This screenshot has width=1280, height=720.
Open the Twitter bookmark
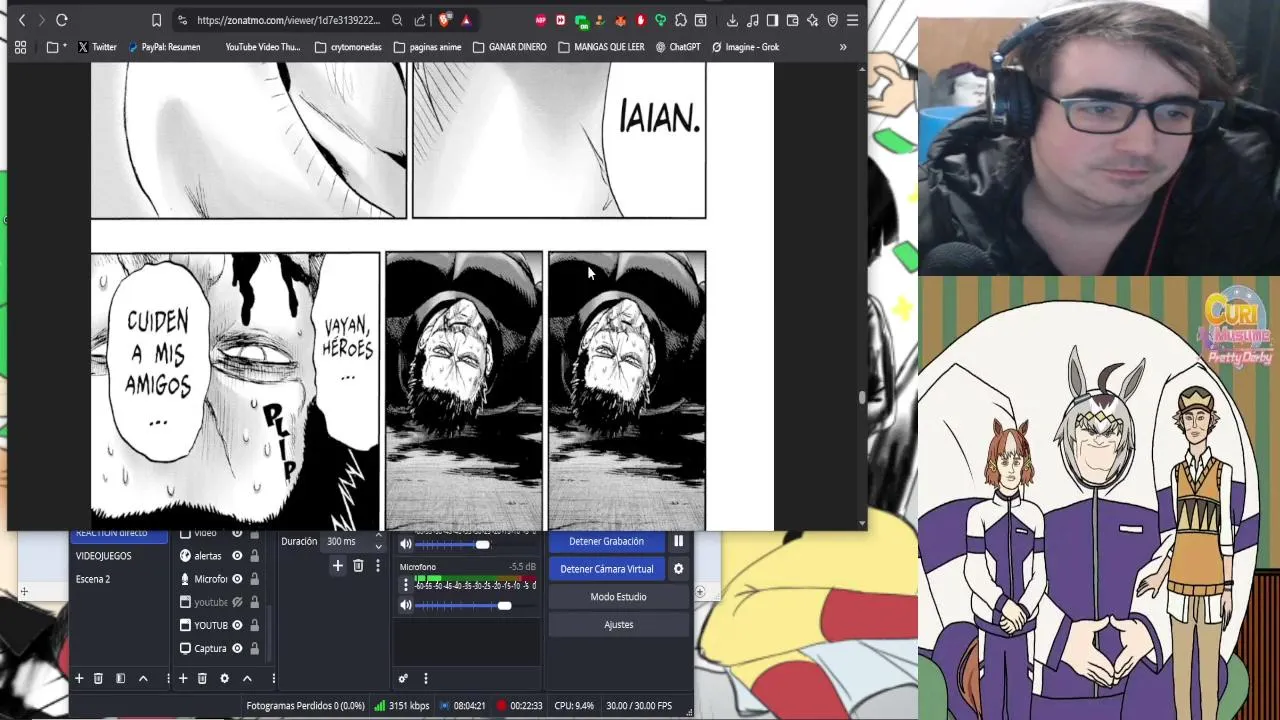(x=97, y=47)
